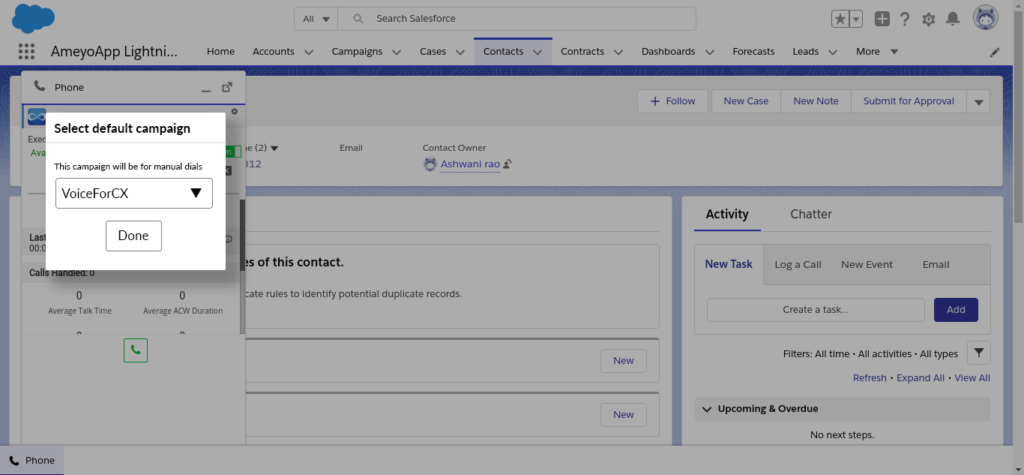
Task: Expand the Cases tab chevron
Action: click(460, 52)
